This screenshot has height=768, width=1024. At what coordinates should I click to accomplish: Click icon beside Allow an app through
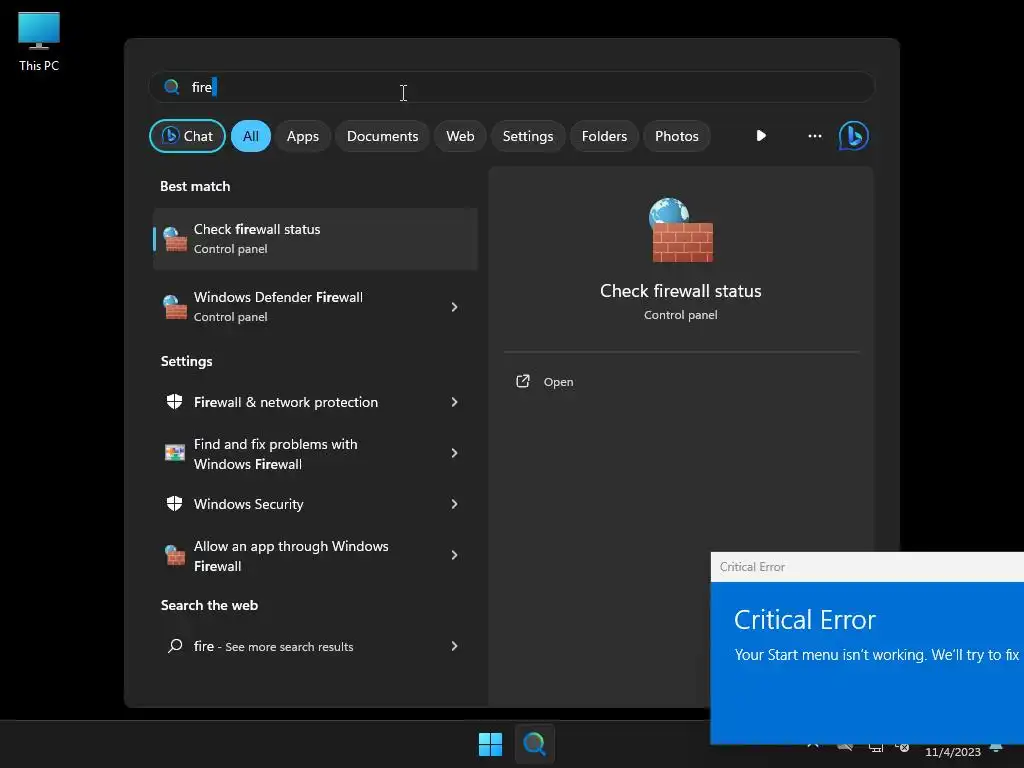pos(174,555)
